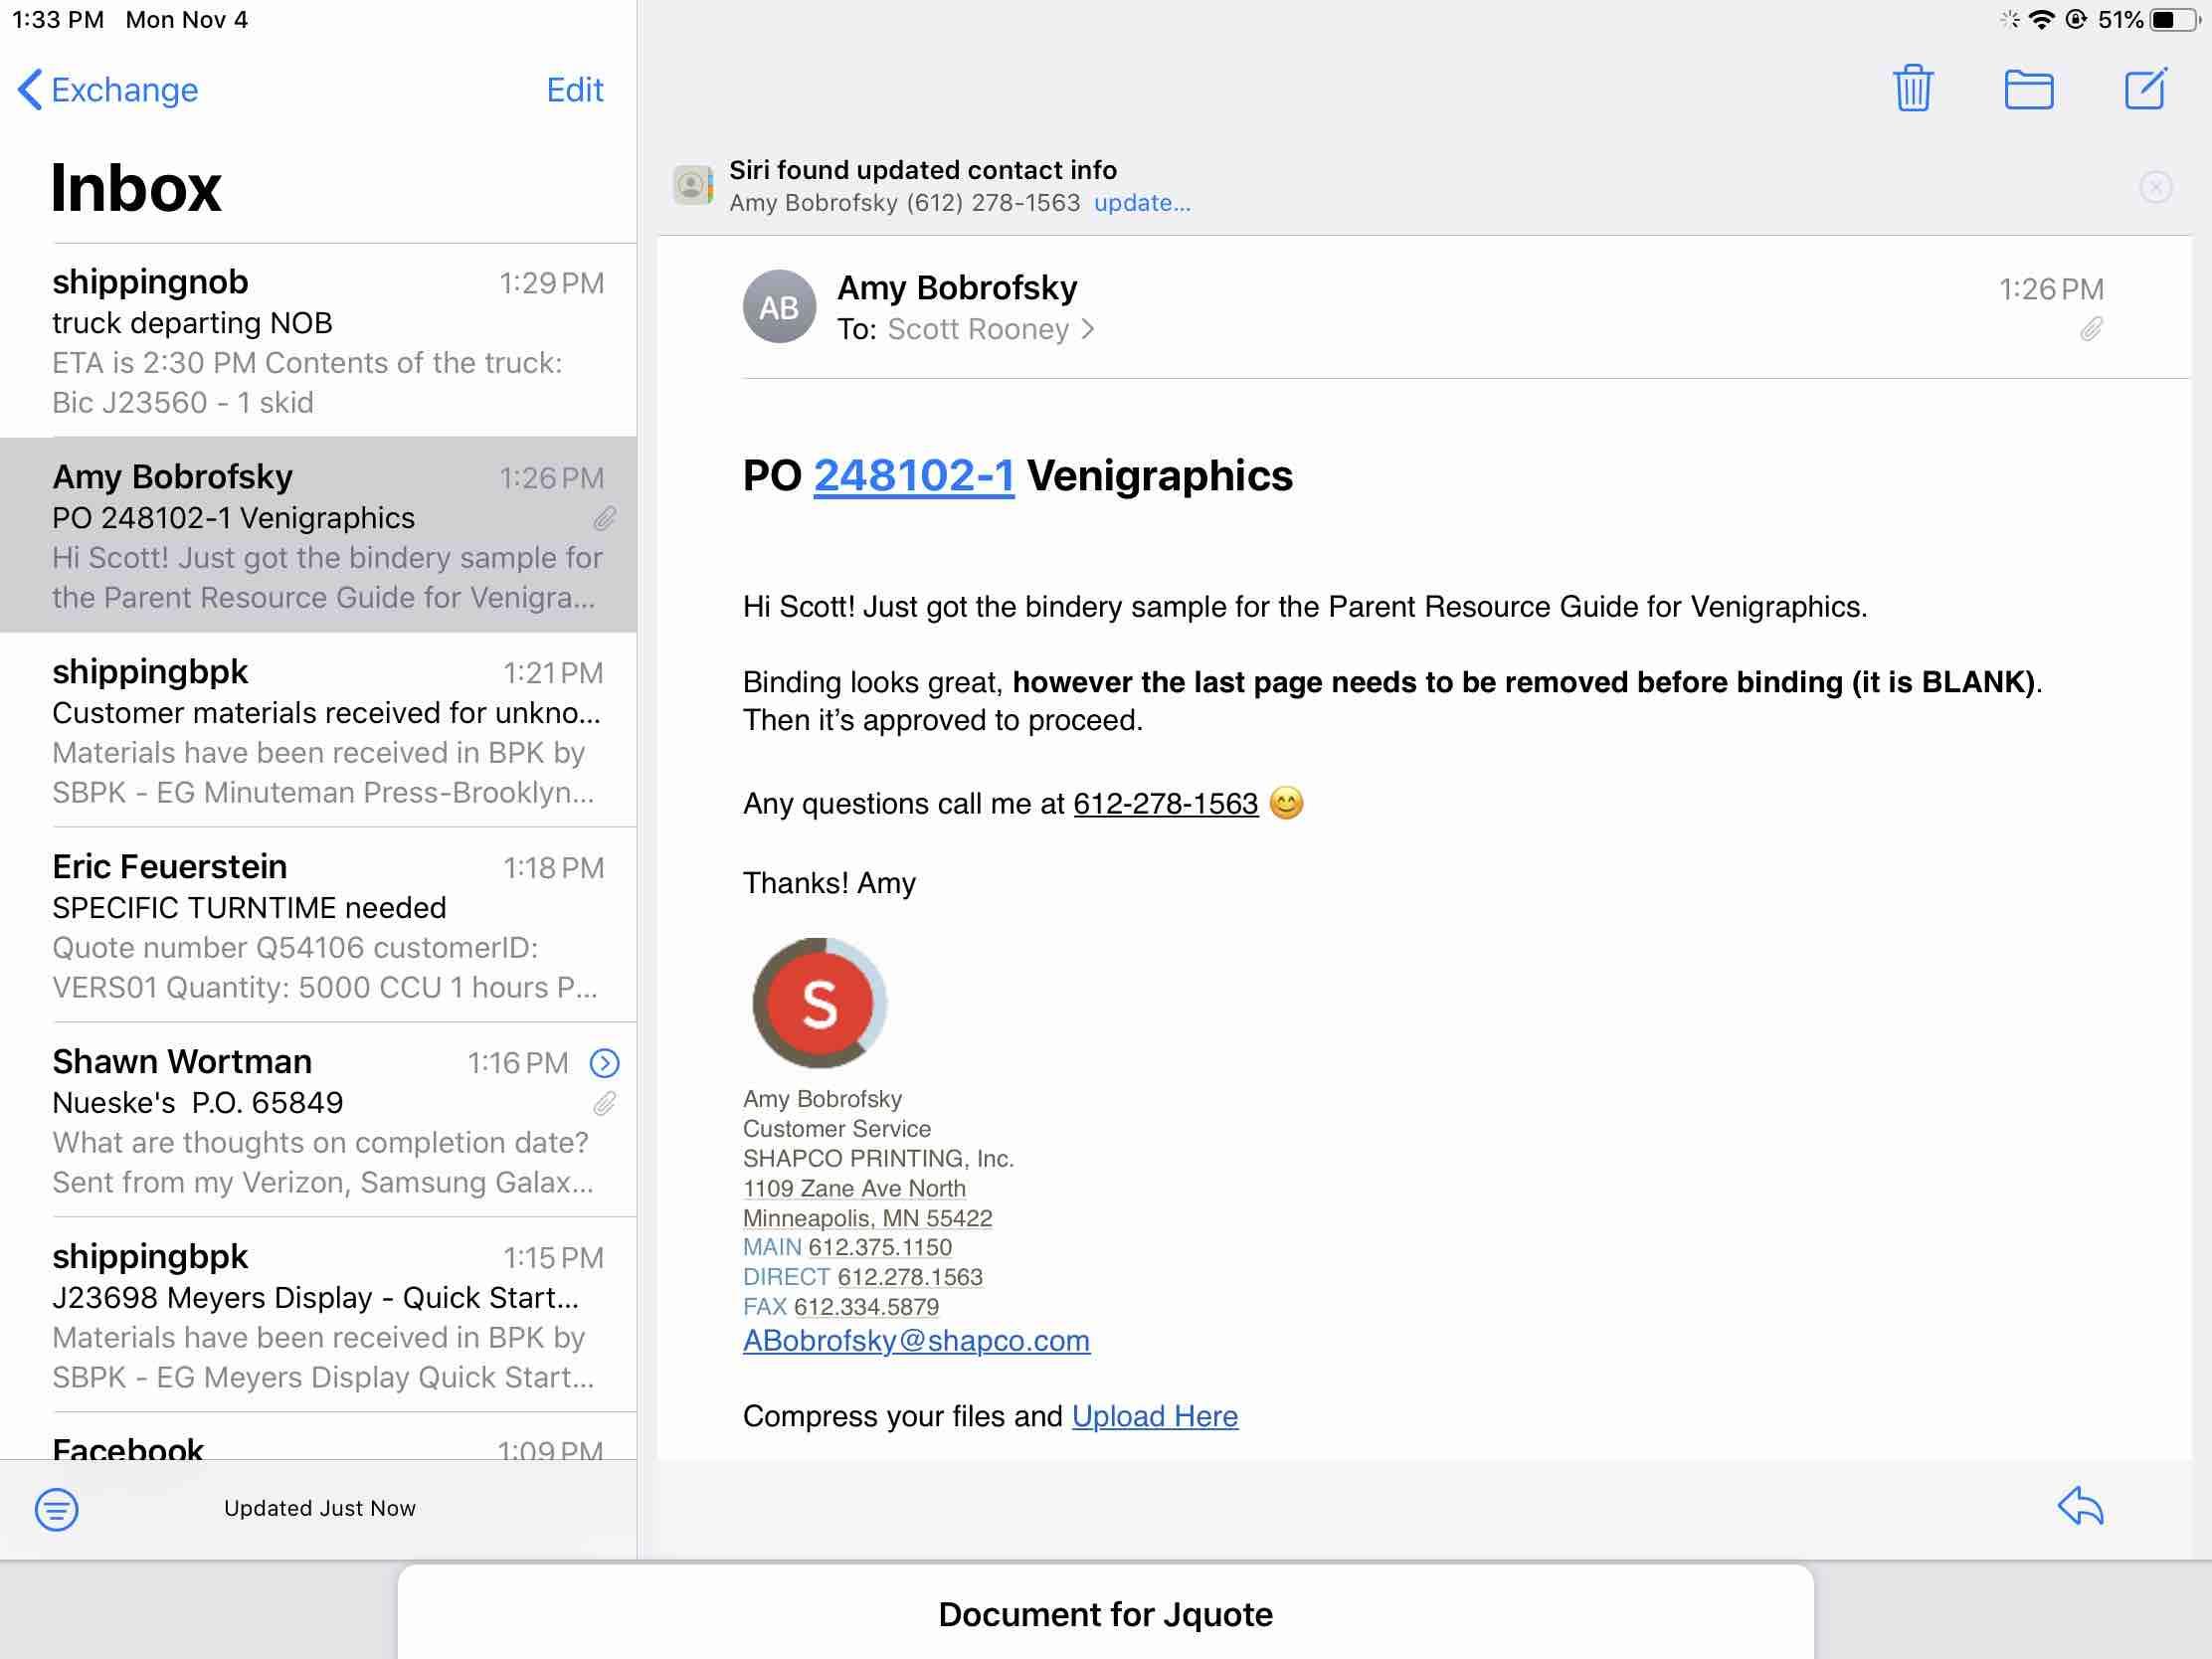Tap the inbox filter icon
Screen dimensions: 2212x1659
(x=57, y=1508)
